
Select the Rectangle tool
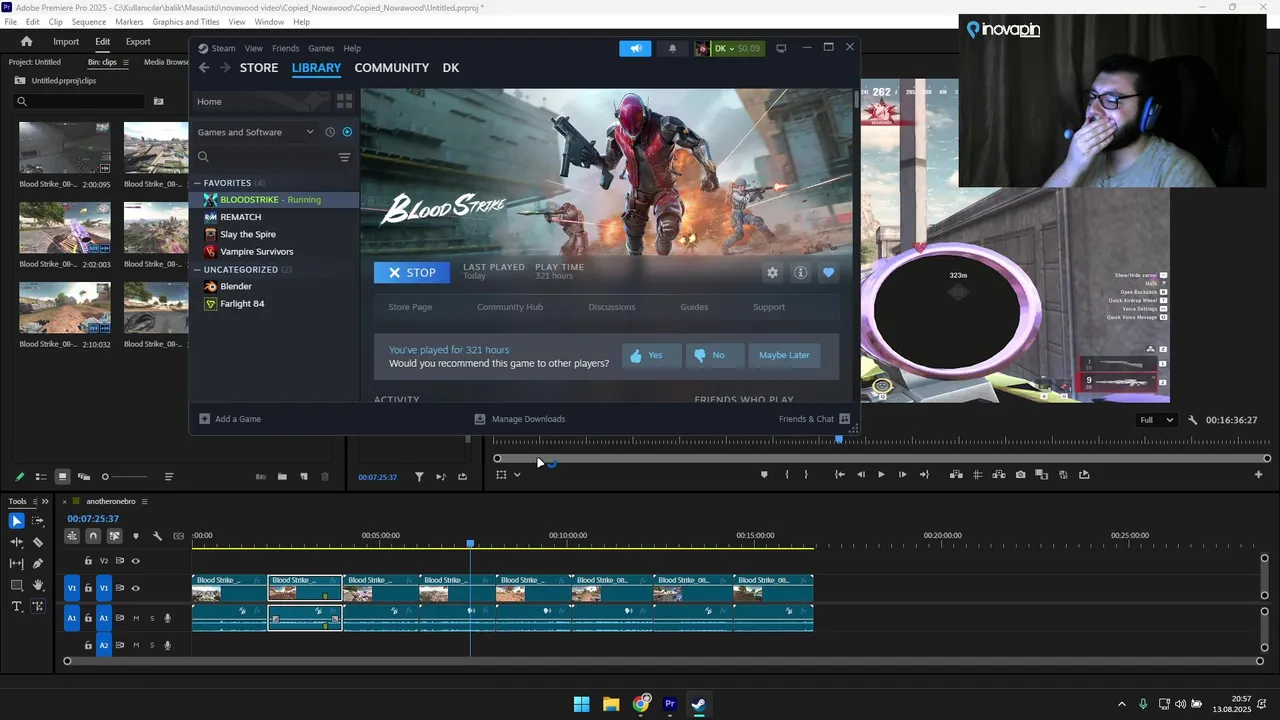16,585
